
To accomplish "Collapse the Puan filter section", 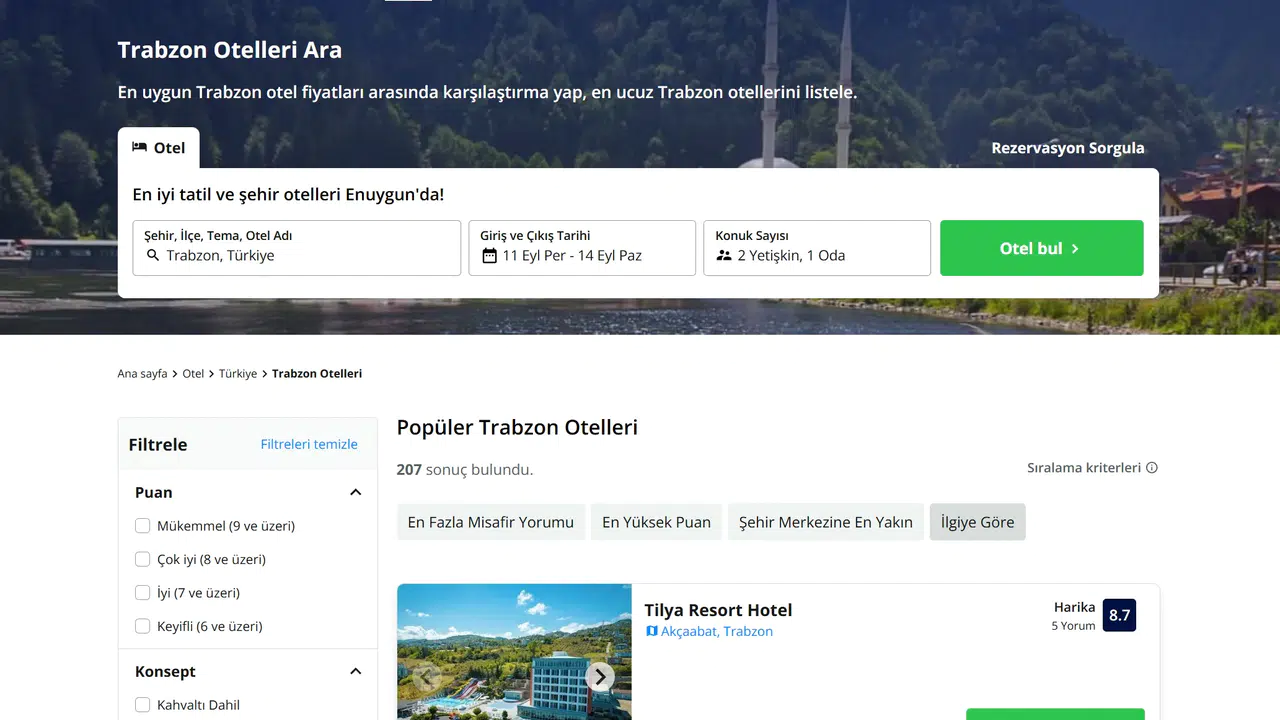I will [355, 493].
